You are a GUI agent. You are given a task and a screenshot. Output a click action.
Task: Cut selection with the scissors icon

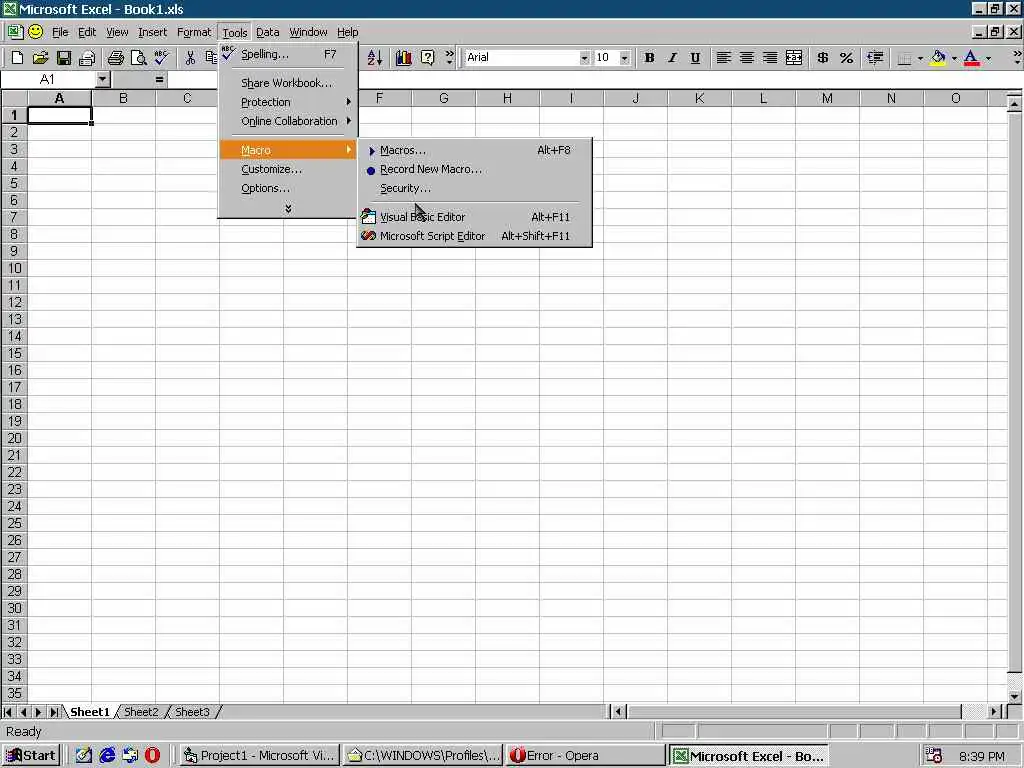[x=190, y=58]
